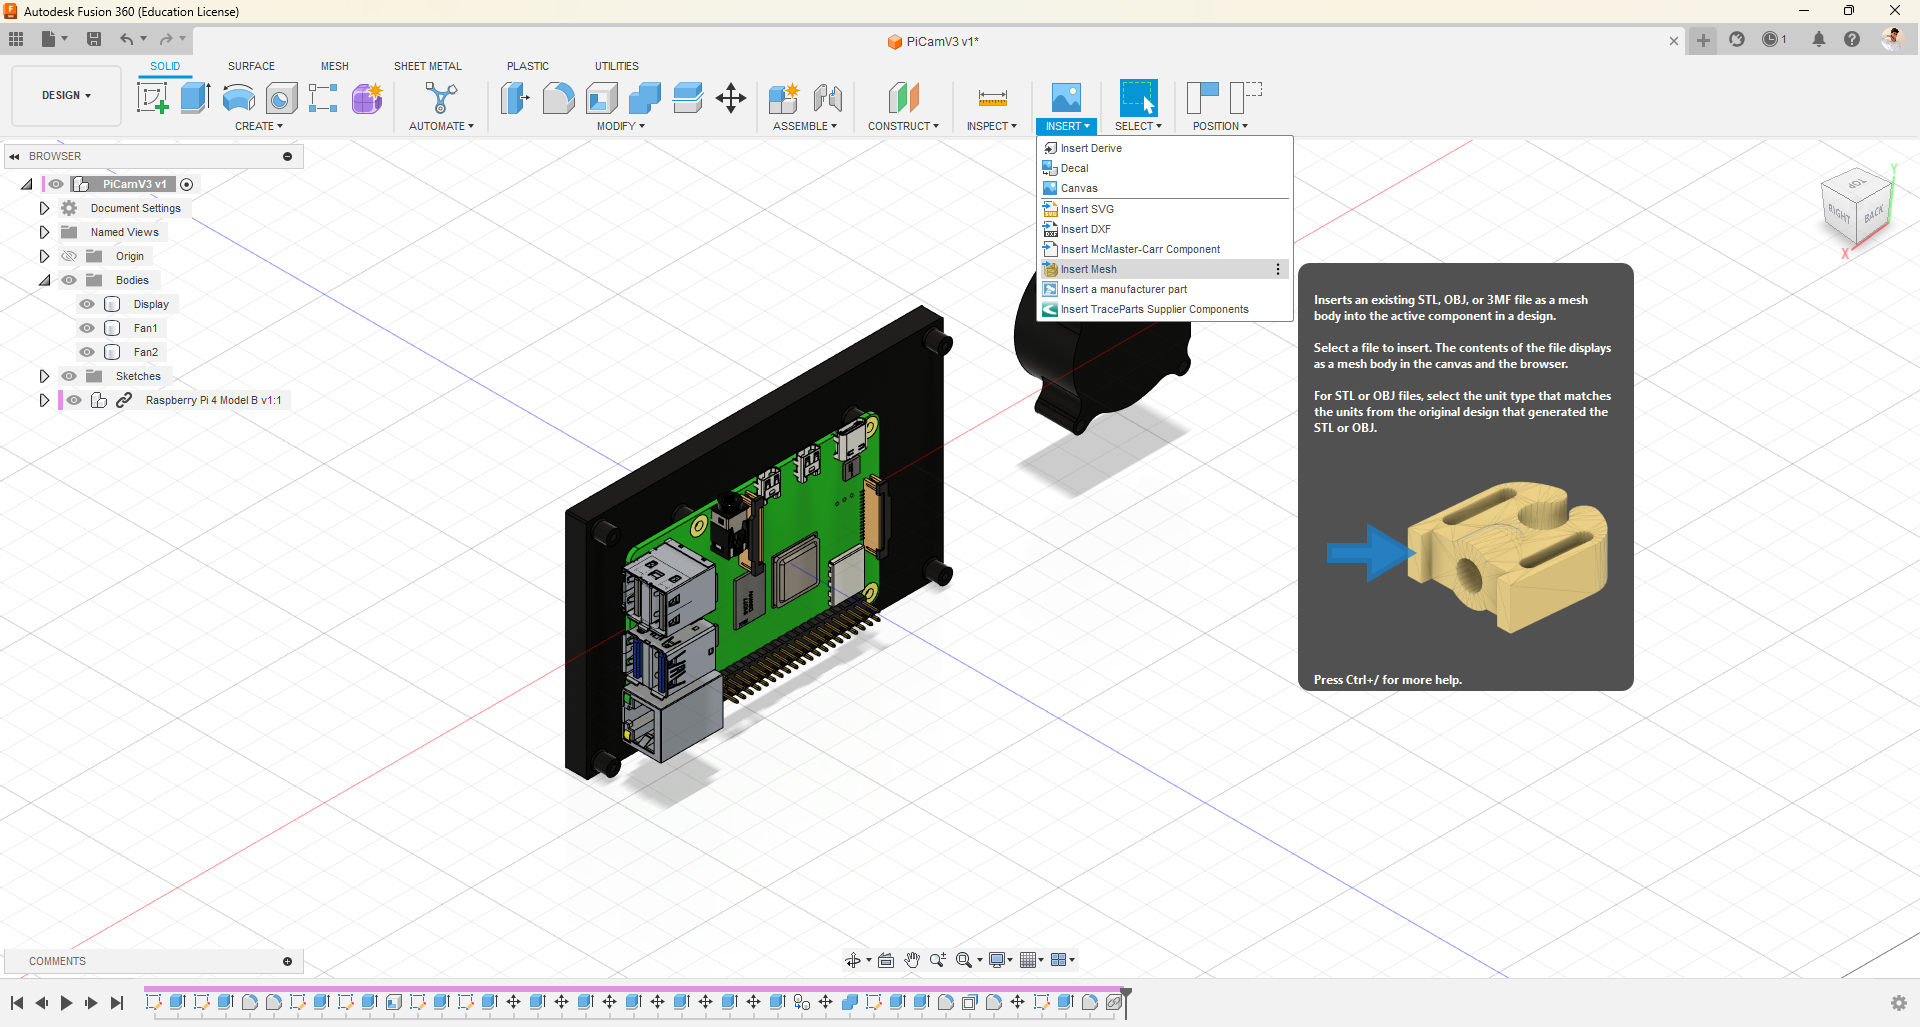Play the design timeline

pyautogui.click(x=66, y=1003)
